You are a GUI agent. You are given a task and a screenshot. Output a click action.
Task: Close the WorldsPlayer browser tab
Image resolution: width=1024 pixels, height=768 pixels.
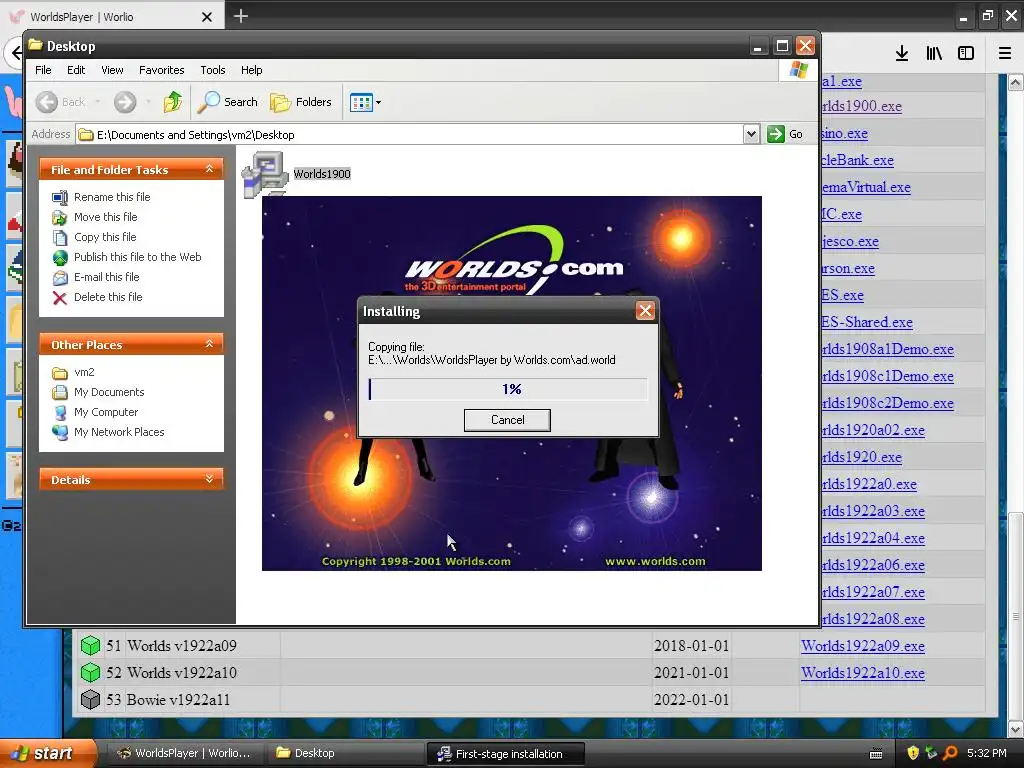(206, 17)
